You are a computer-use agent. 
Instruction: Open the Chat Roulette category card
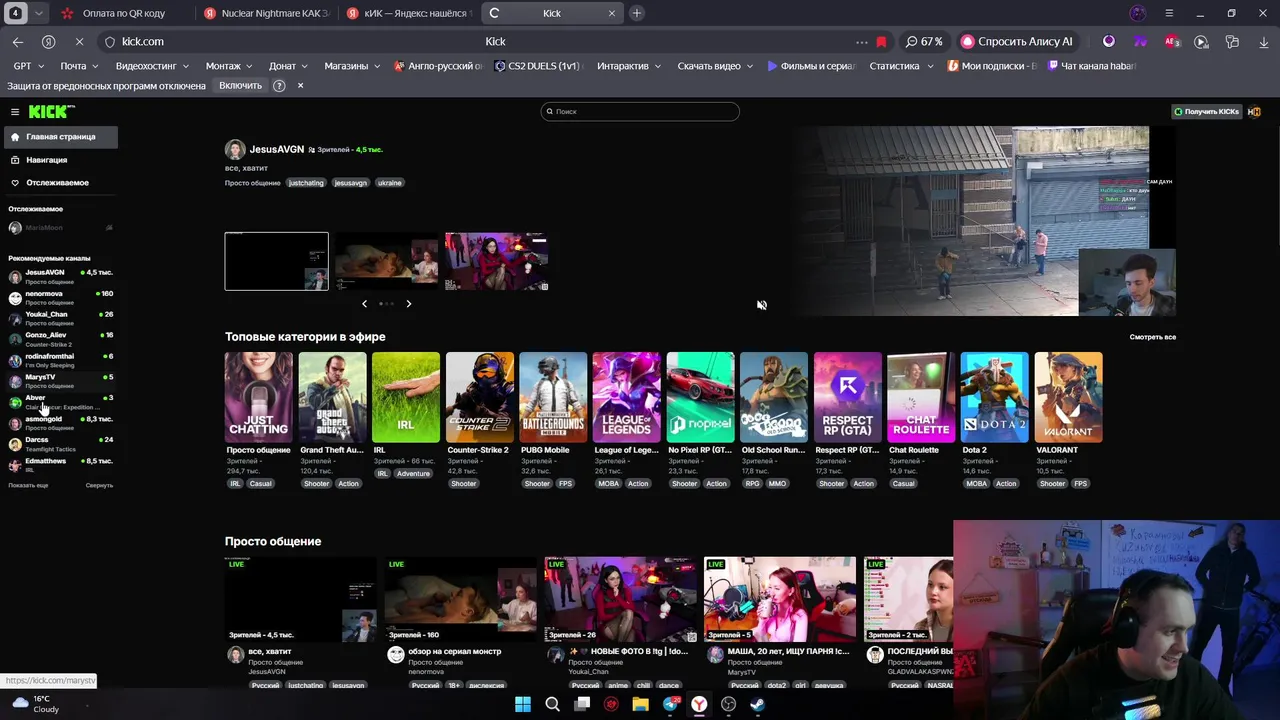click(921, 397)
